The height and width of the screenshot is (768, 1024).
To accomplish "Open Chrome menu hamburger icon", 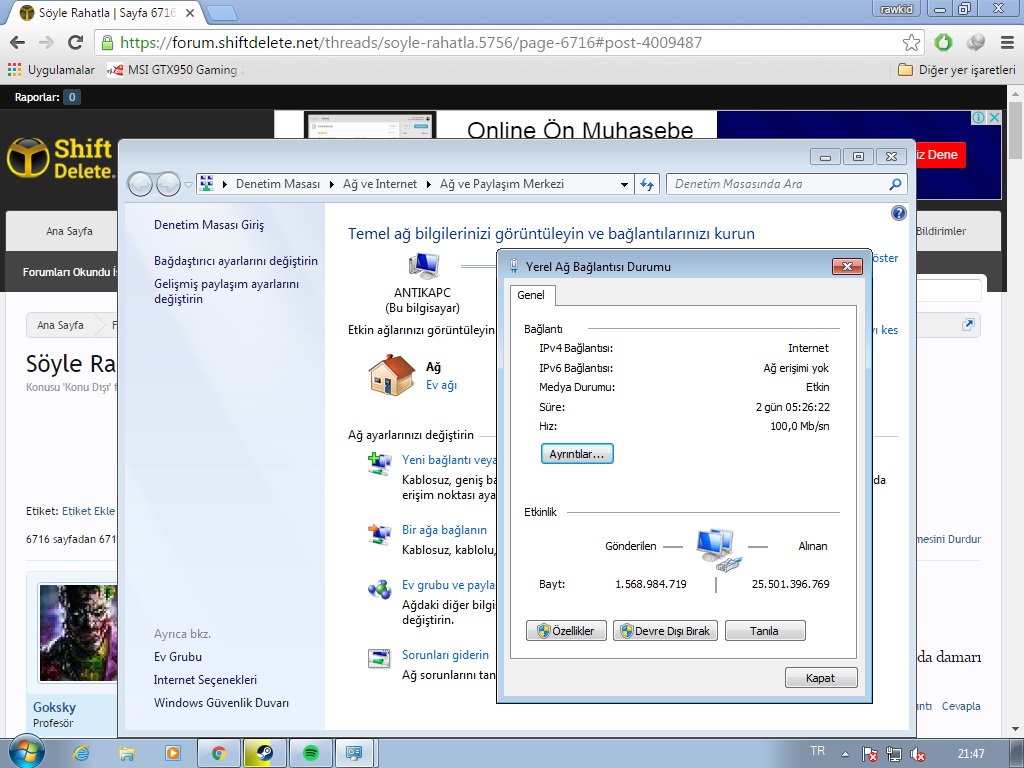I will [x=1007, y=42].
